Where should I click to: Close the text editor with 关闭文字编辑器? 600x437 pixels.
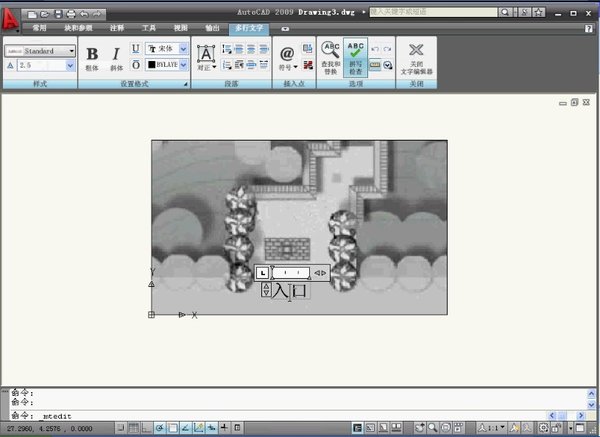pyautogui.click(x=416, y=57)
